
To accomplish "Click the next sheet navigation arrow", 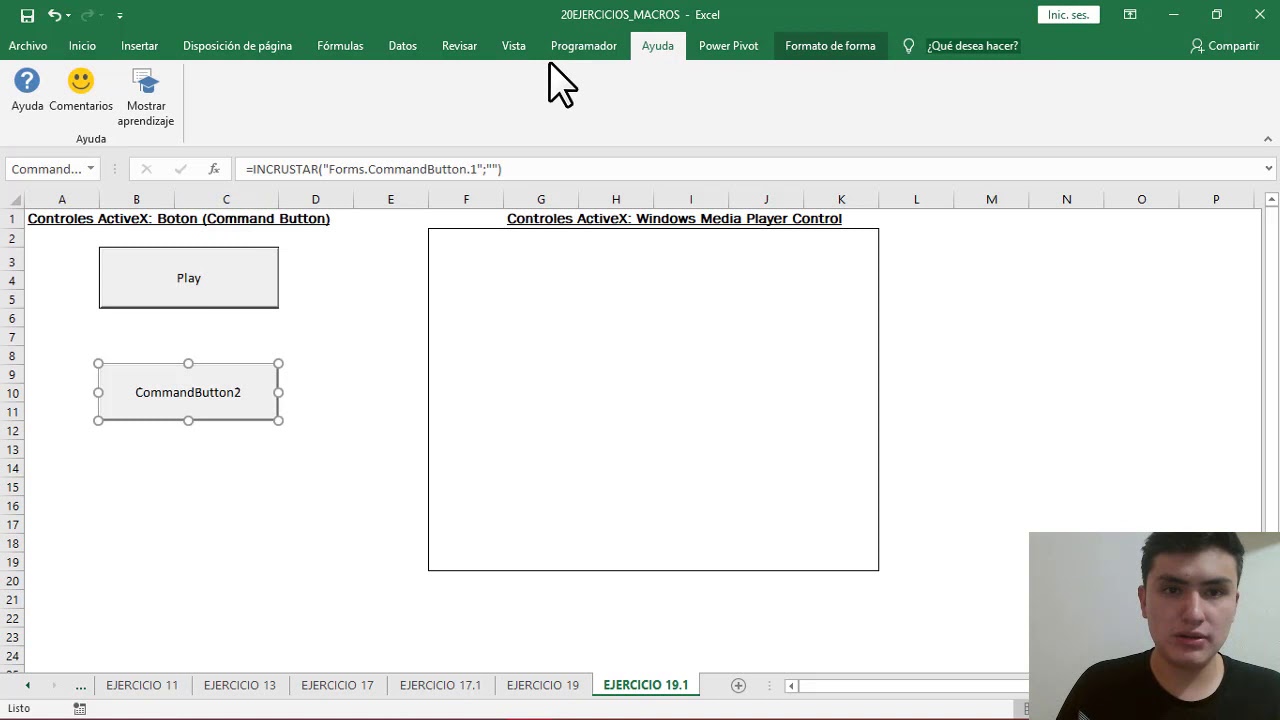I will point(54,685).
